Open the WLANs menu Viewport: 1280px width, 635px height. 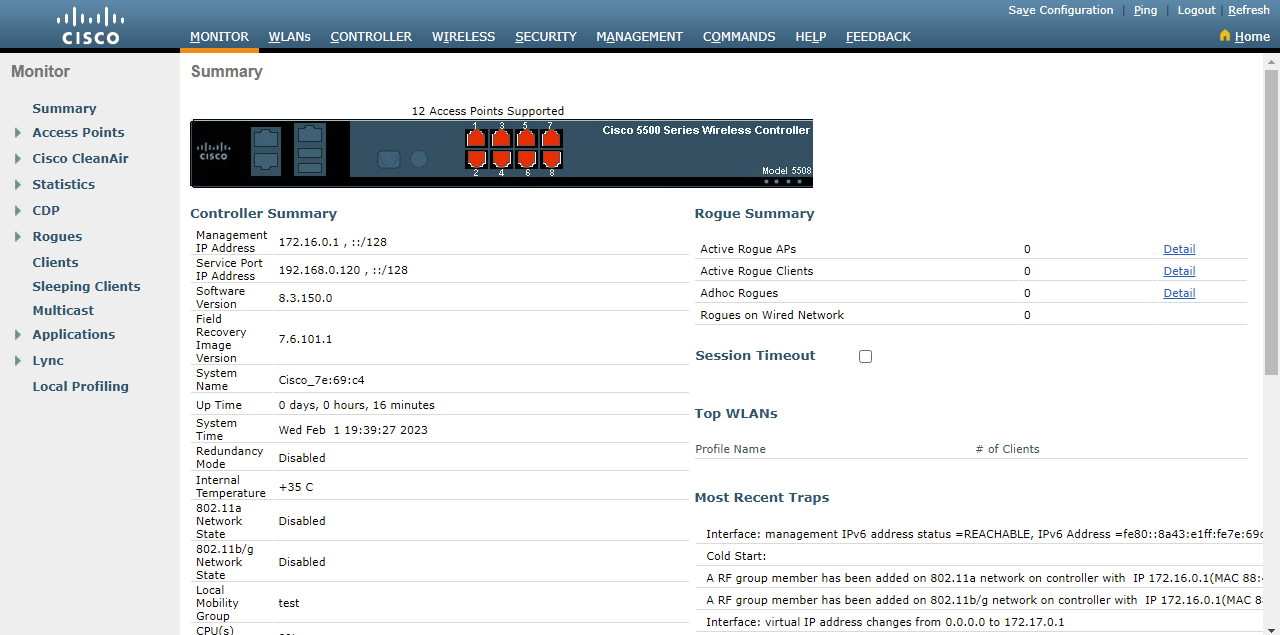tap(289, 36)
